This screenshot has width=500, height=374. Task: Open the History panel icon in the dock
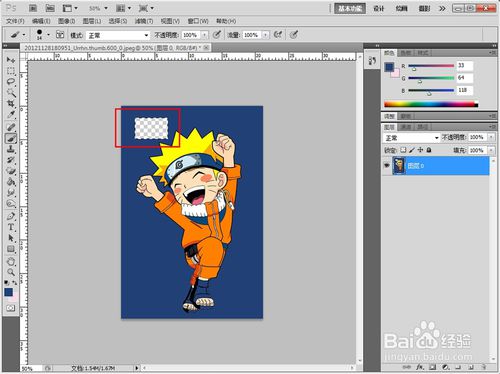coord(372,61)
